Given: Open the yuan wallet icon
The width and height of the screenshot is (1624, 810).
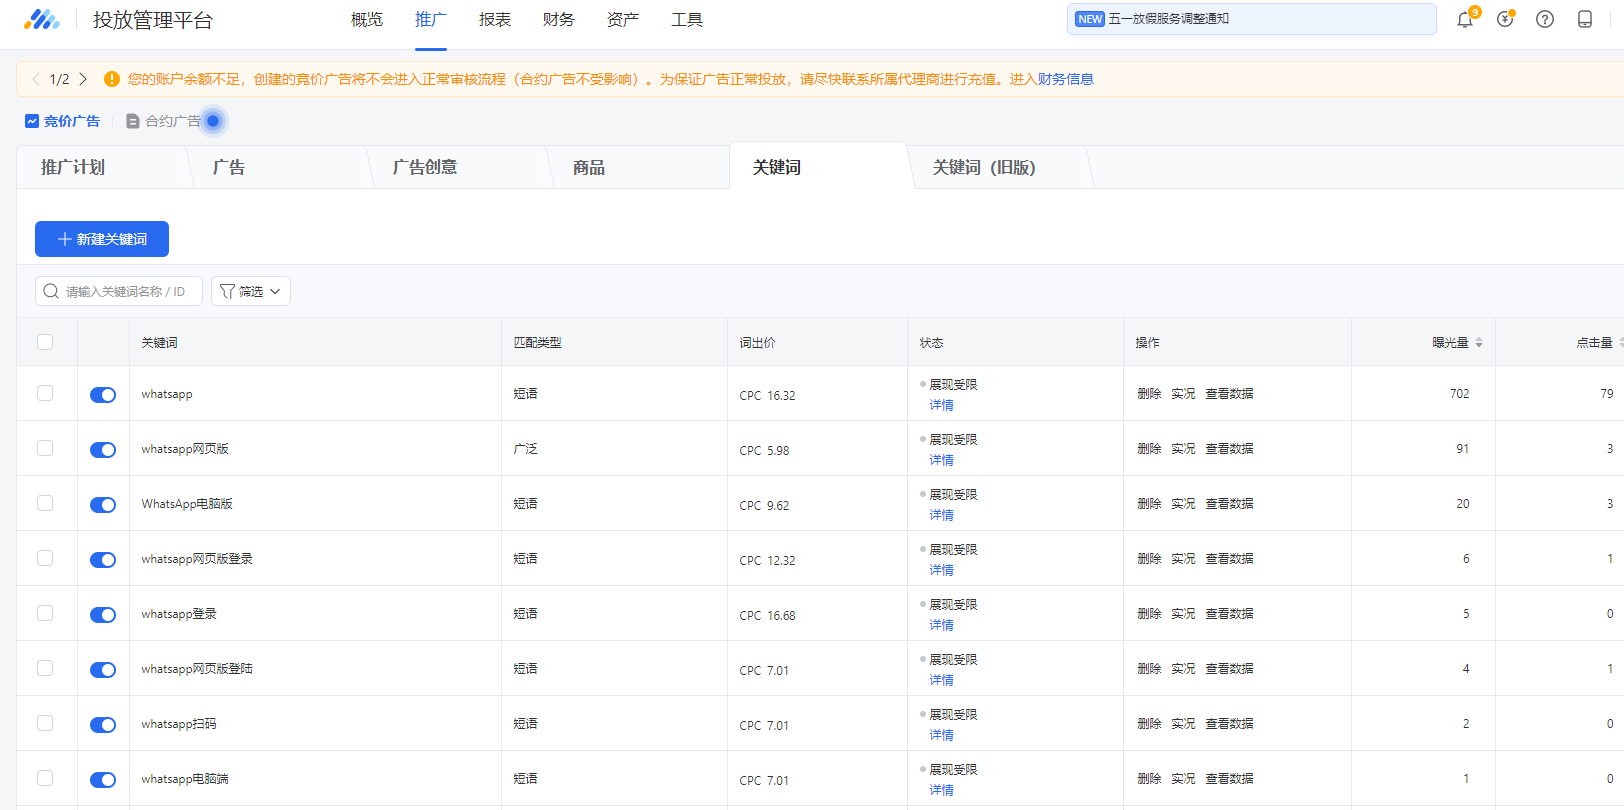Looking at the screenshot, I should [x=1505, y=19].
